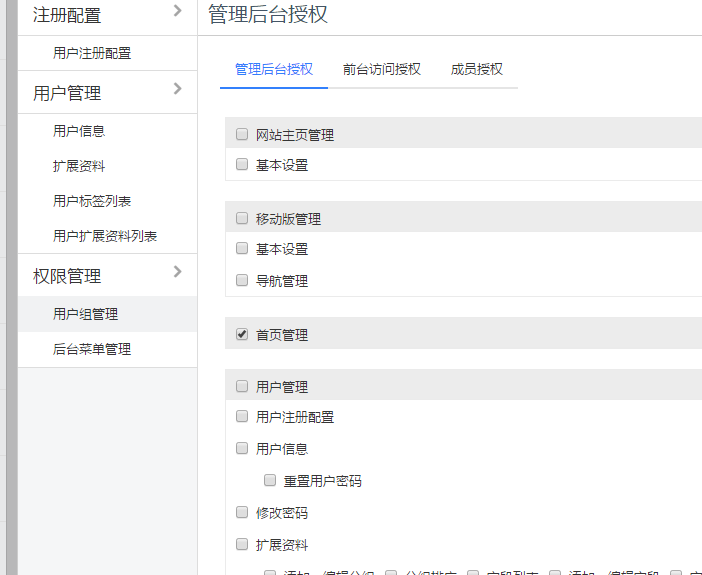Uncheck the 首页管理 checkbox
This screenshot has height=575, width=702.
242,334
